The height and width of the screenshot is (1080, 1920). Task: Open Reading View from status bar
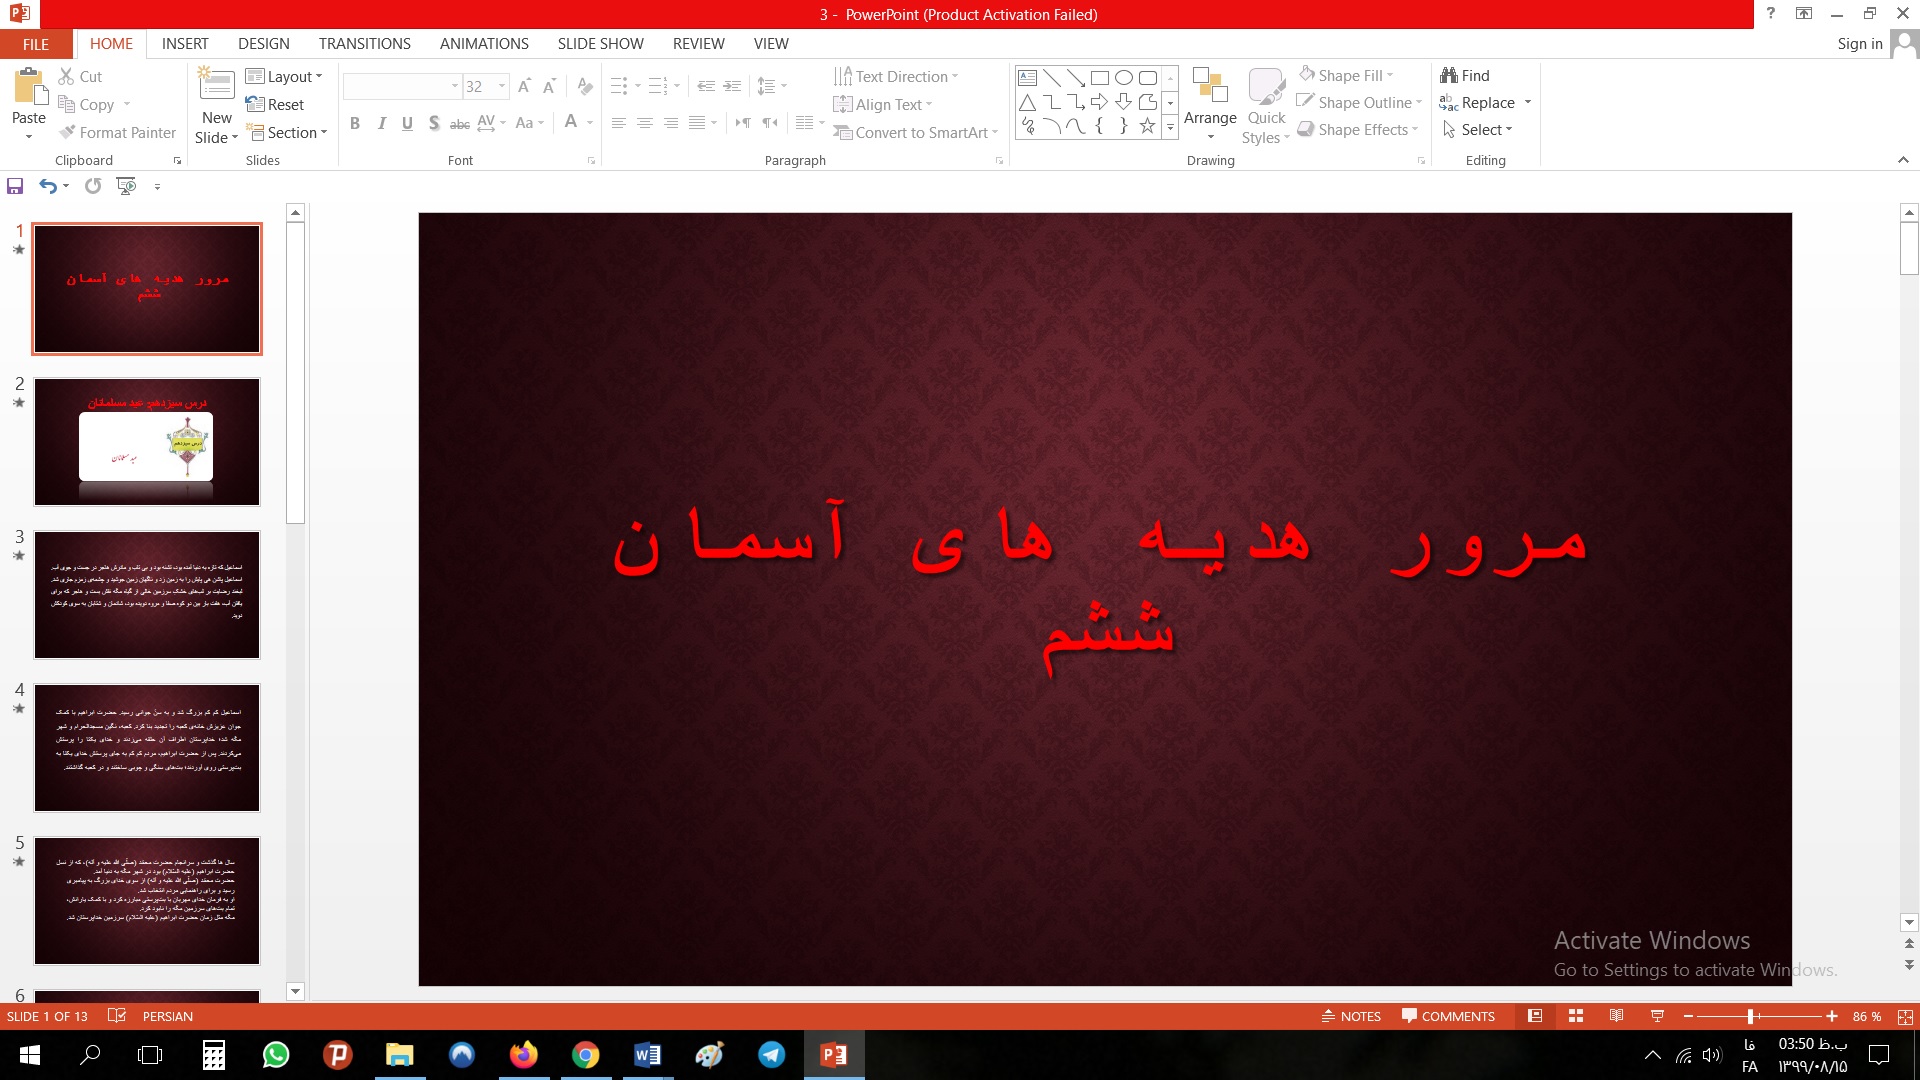click(x=1616, y=1016)
